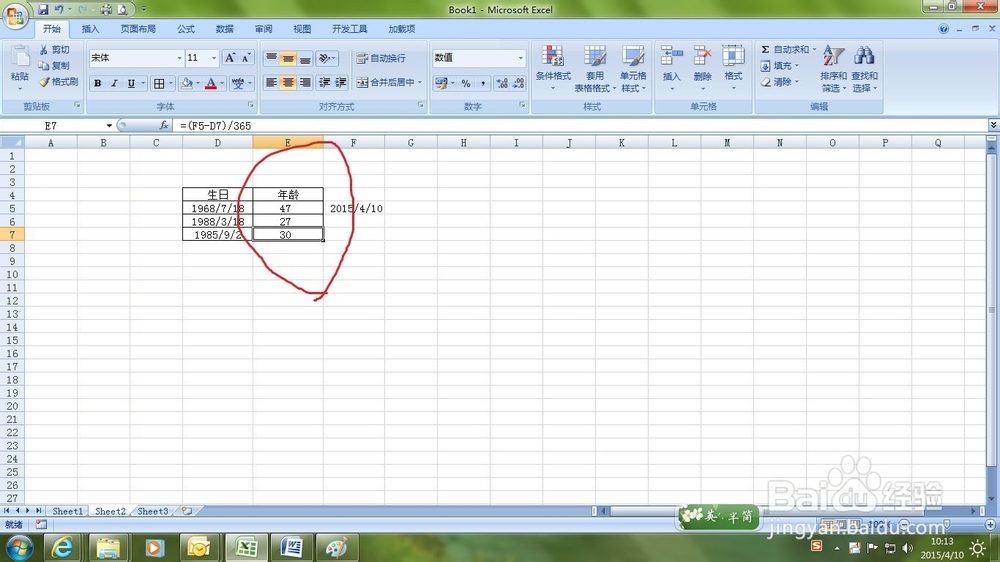This screenshot has width=1000, height=562.
Task: Switch to the Insert (插入) ribbon tab
Action: (x=91, y=29)
